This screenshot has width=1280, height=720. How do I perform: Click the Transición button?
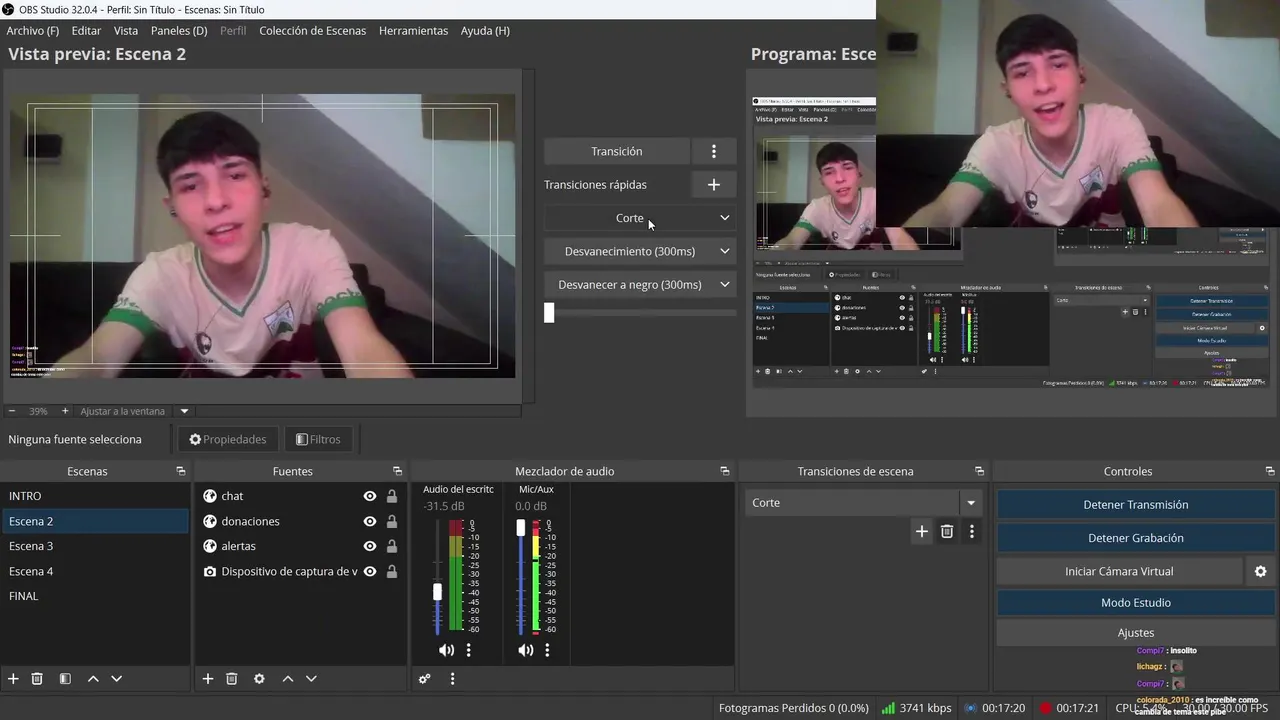pyautogui.click(x=617, y=151)
